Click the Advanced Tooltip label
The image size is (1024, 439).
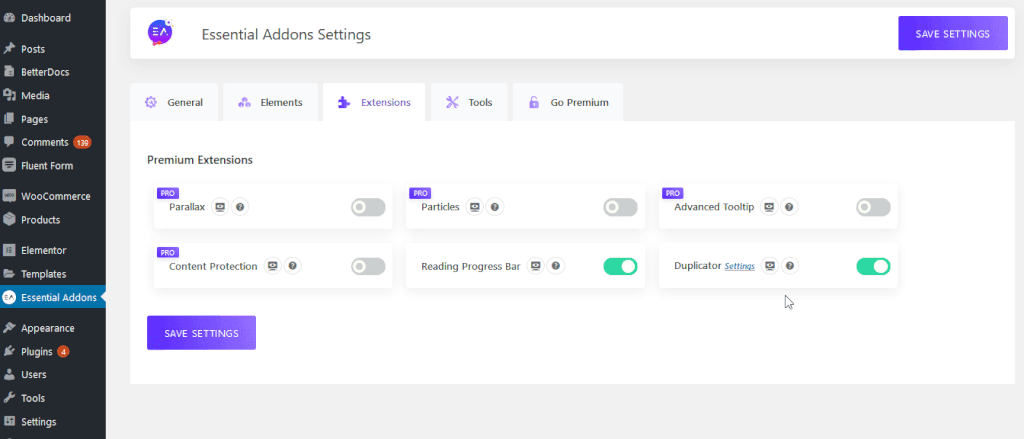point(714,207)
